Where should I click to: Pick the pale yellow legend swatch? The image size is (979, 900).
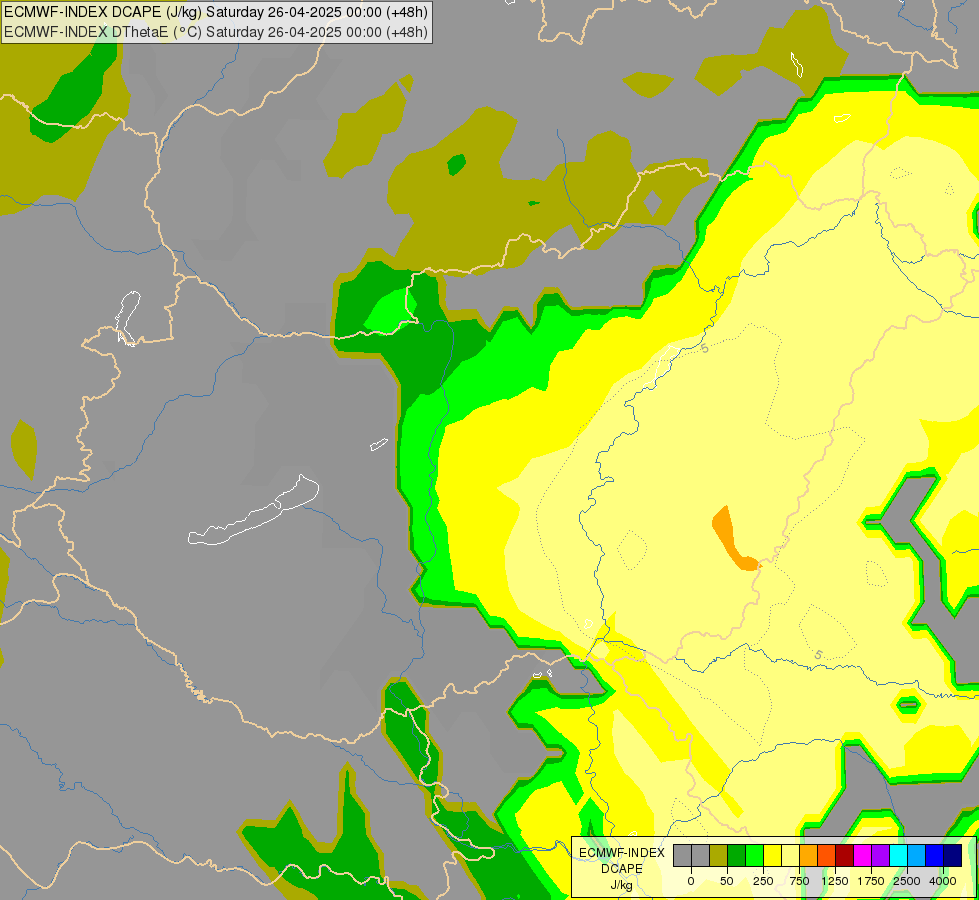[x=790, y=855]
